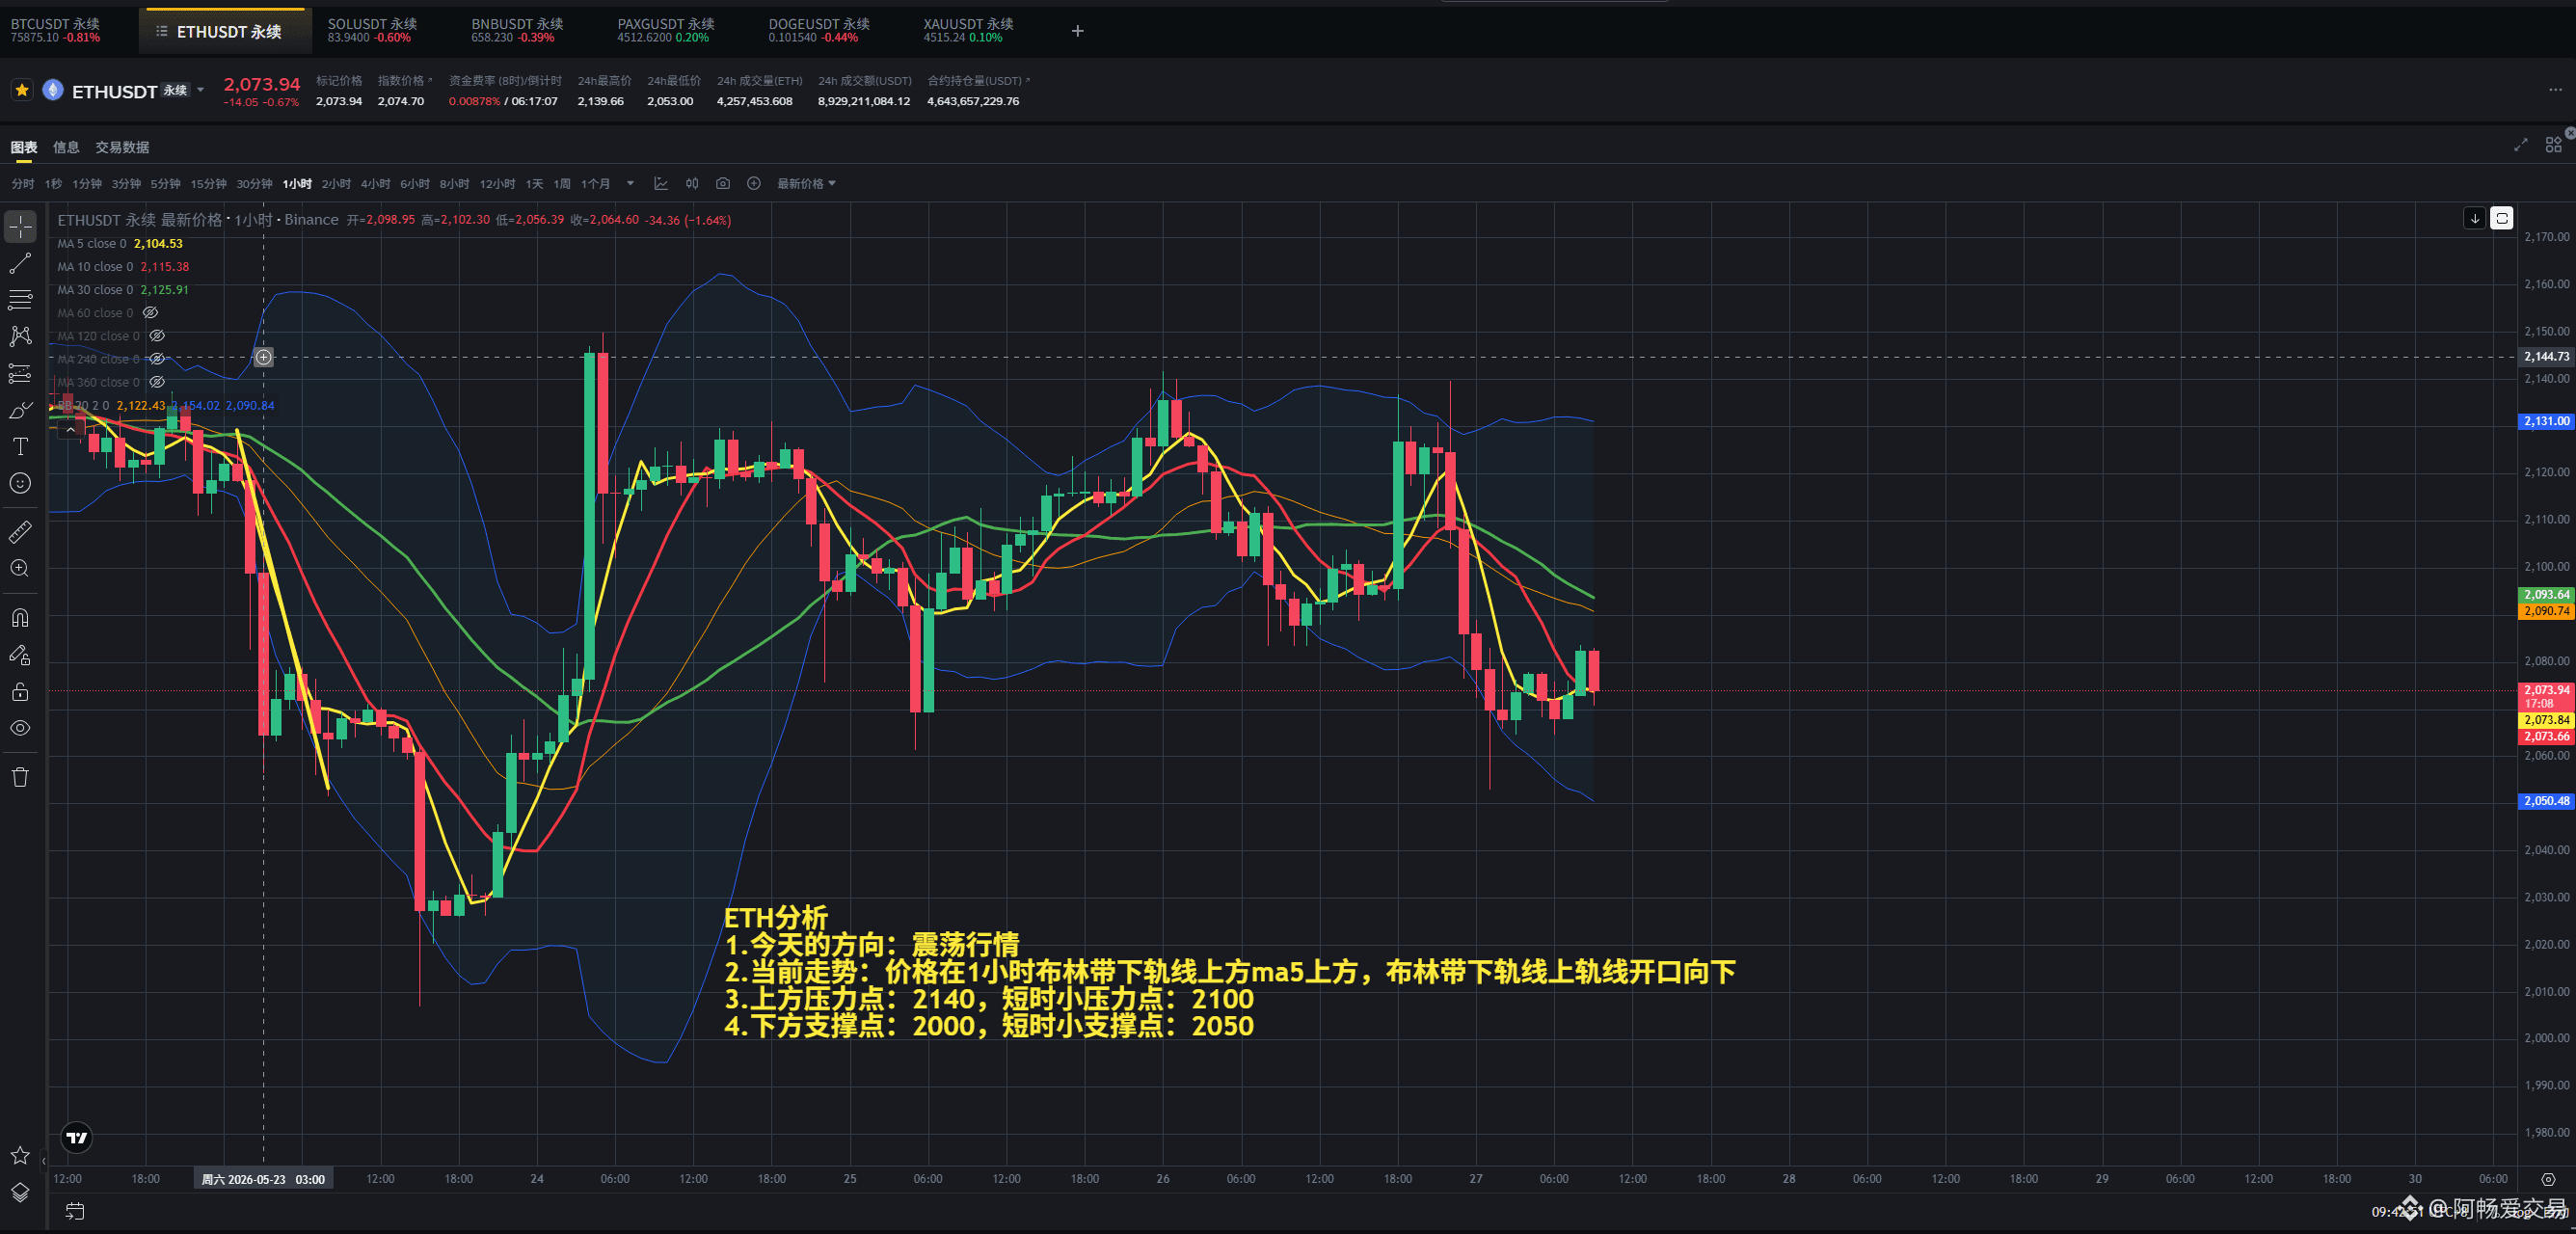2576x1234 pixels.
Task: Switch to the DOGEUSDT 永续 tab
Action: (x=819, y=30)
